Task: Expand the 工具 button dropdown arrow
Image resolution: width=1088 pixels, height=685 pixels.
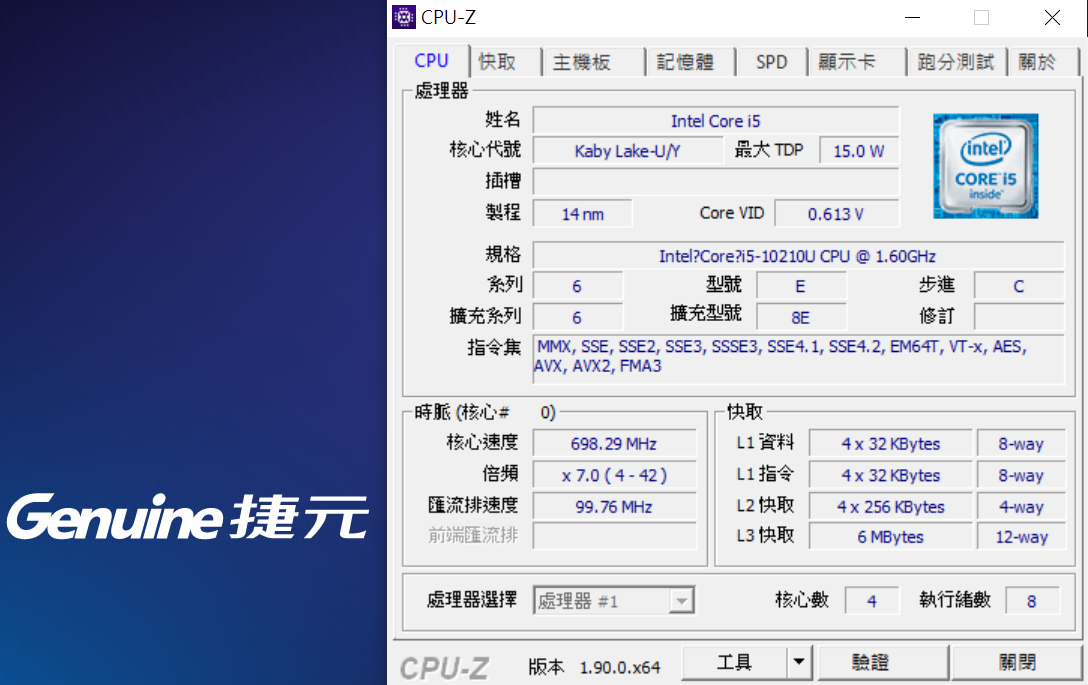Action: [799, 662]
